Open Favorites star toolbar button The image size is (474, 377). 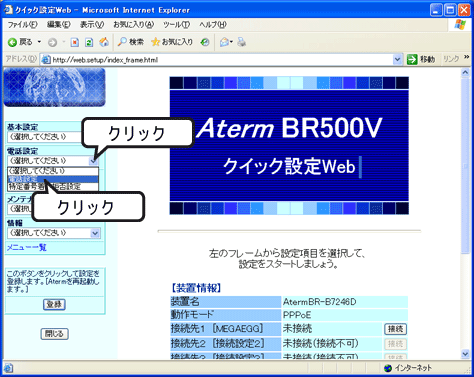click(x=172, y=42)
